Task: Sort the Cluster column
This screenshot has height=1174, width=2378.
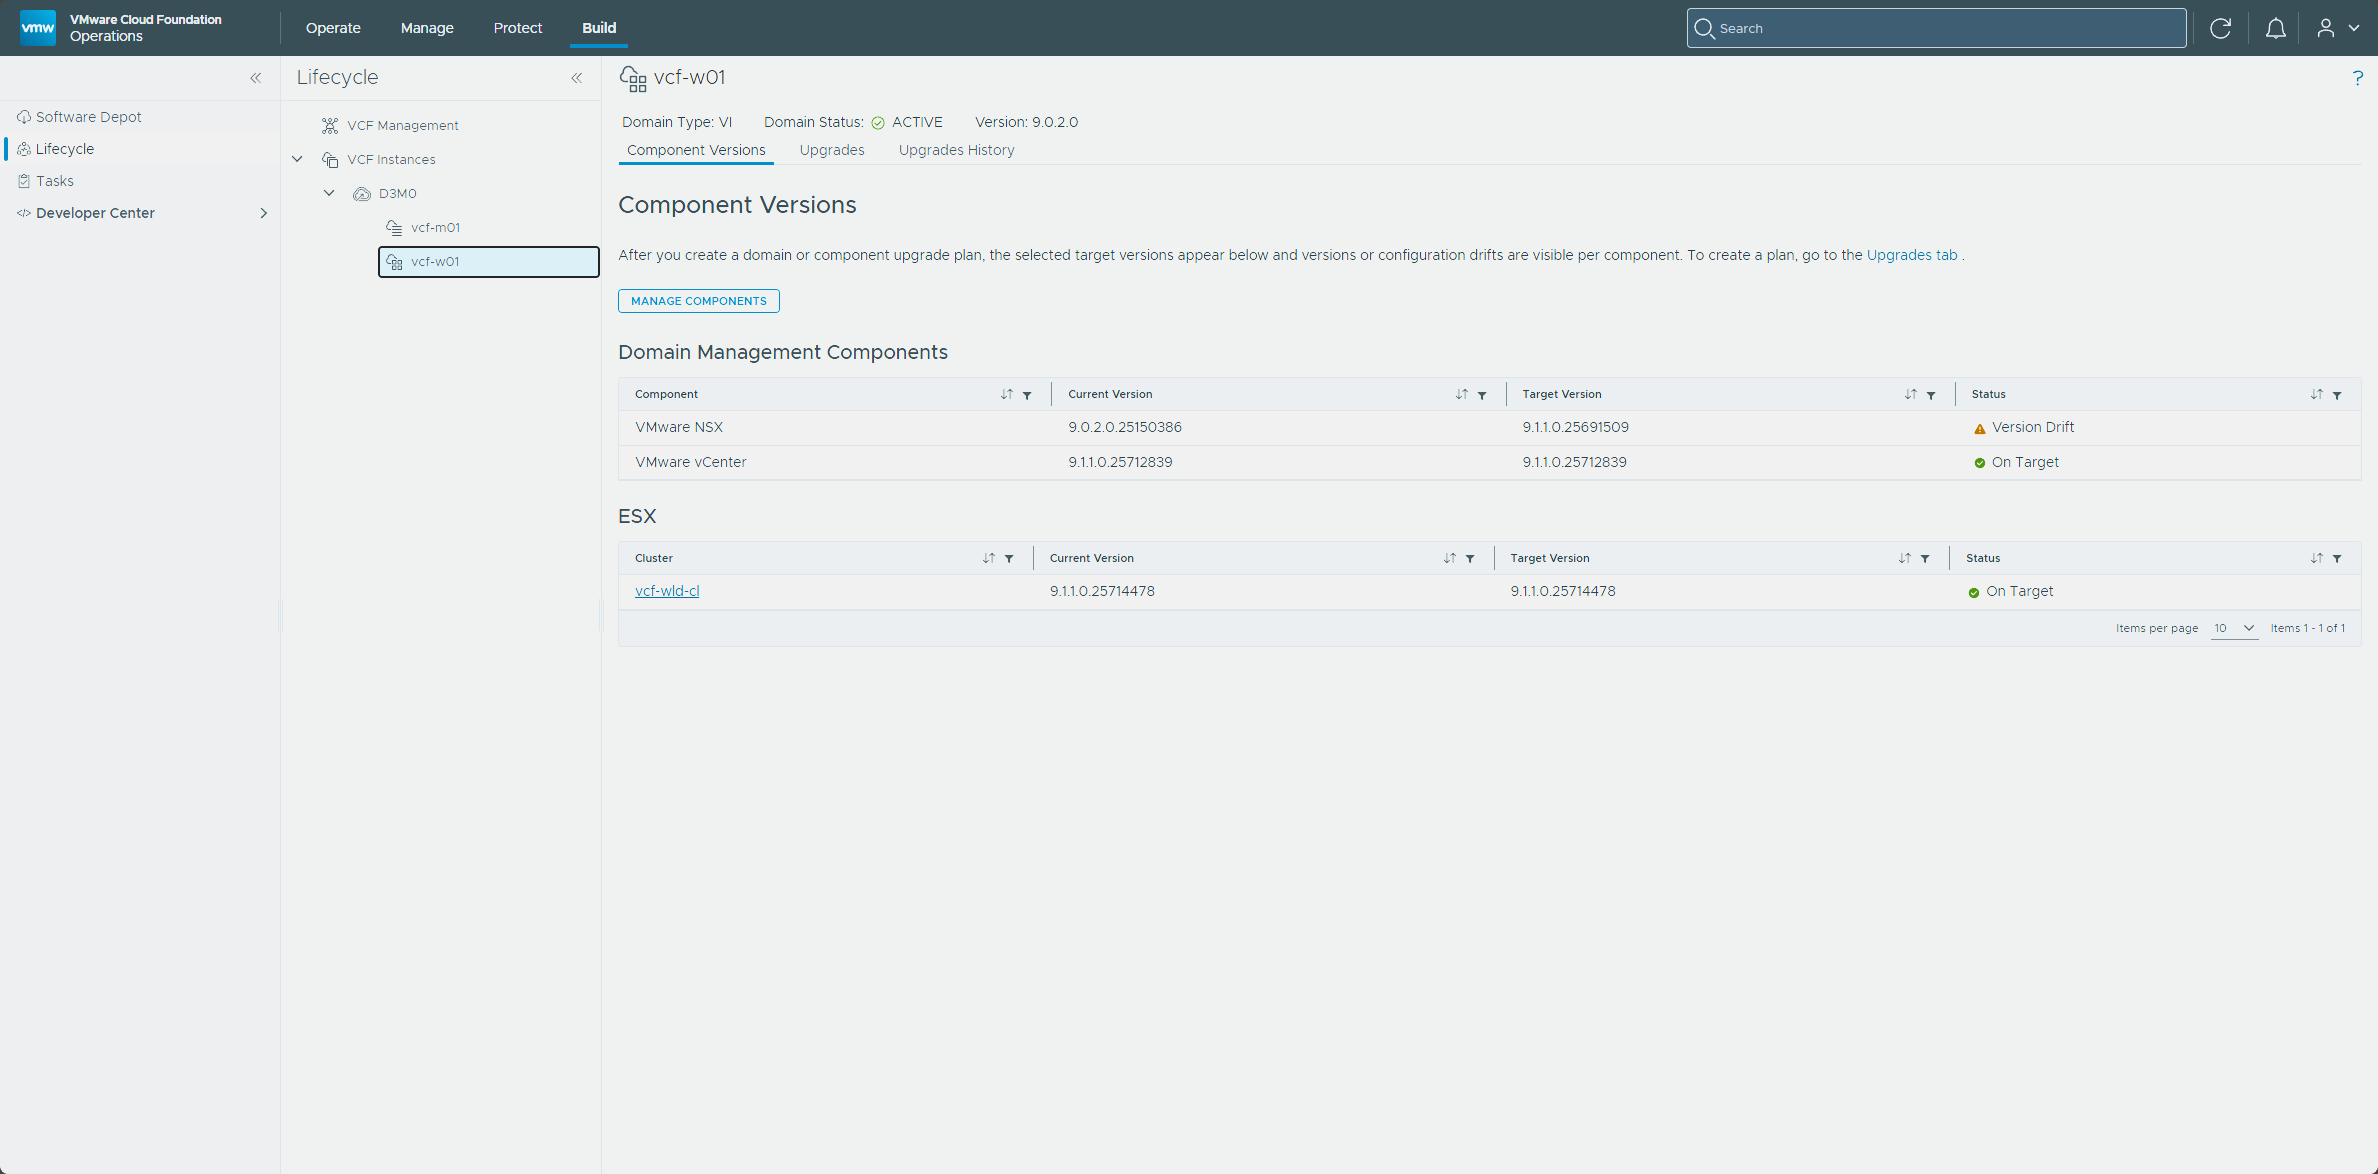Action: click(988, 558)
